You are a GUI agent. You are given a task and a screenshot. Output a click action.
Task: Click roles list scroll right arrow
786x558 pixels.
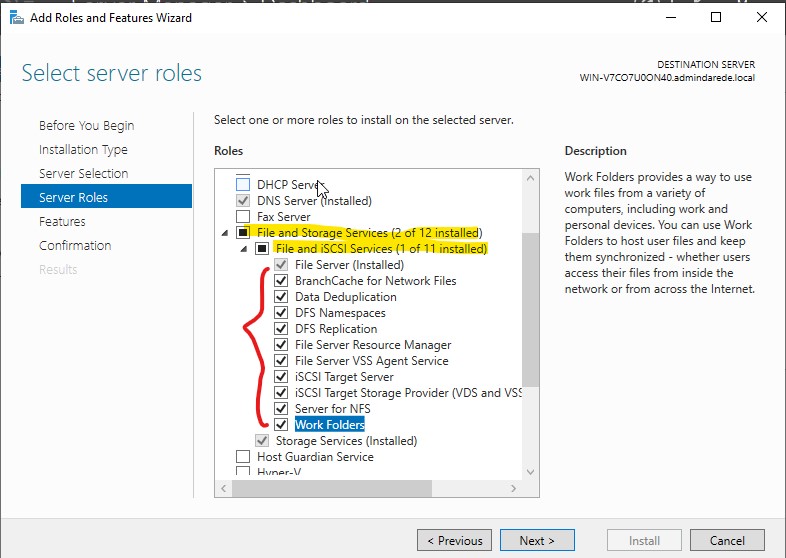513,488
